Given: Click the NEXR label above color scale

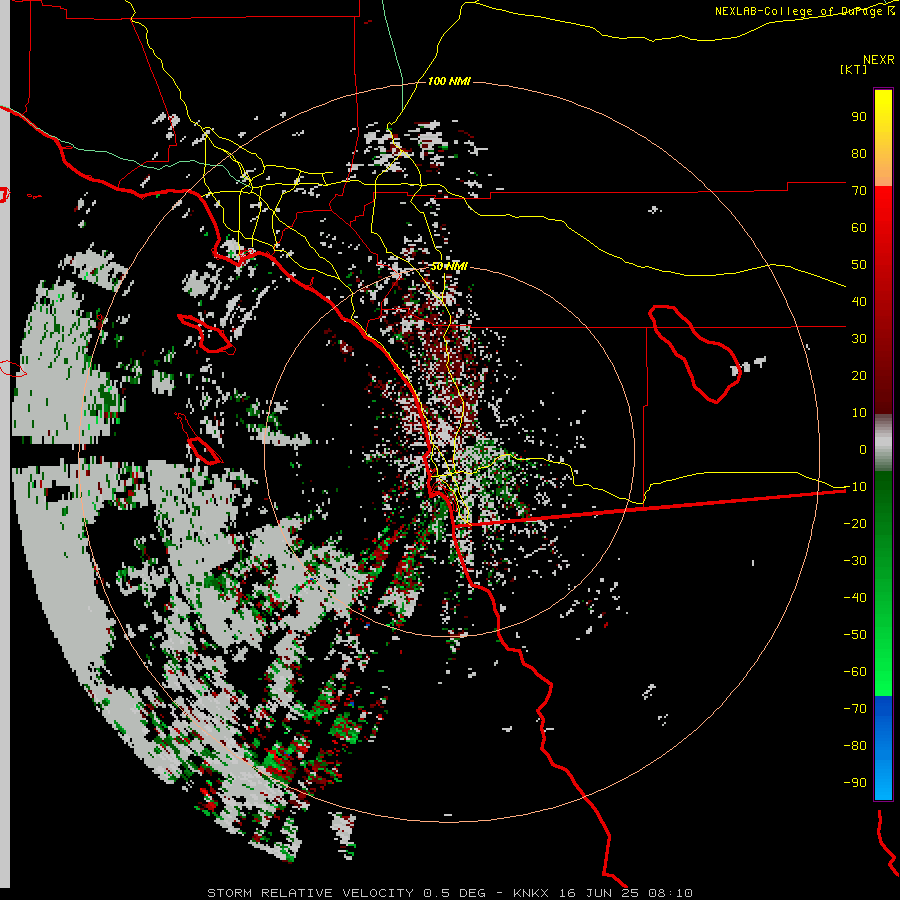Looking at the screenshot, I should tap(879, 60).
